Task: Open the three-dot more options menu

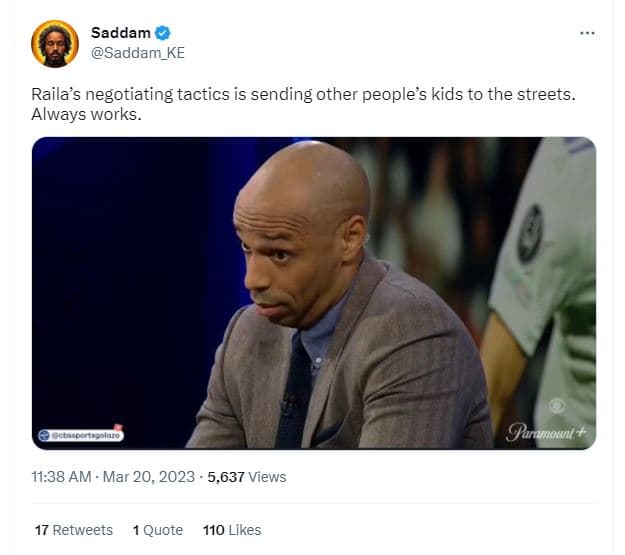Action: (587, 33)
